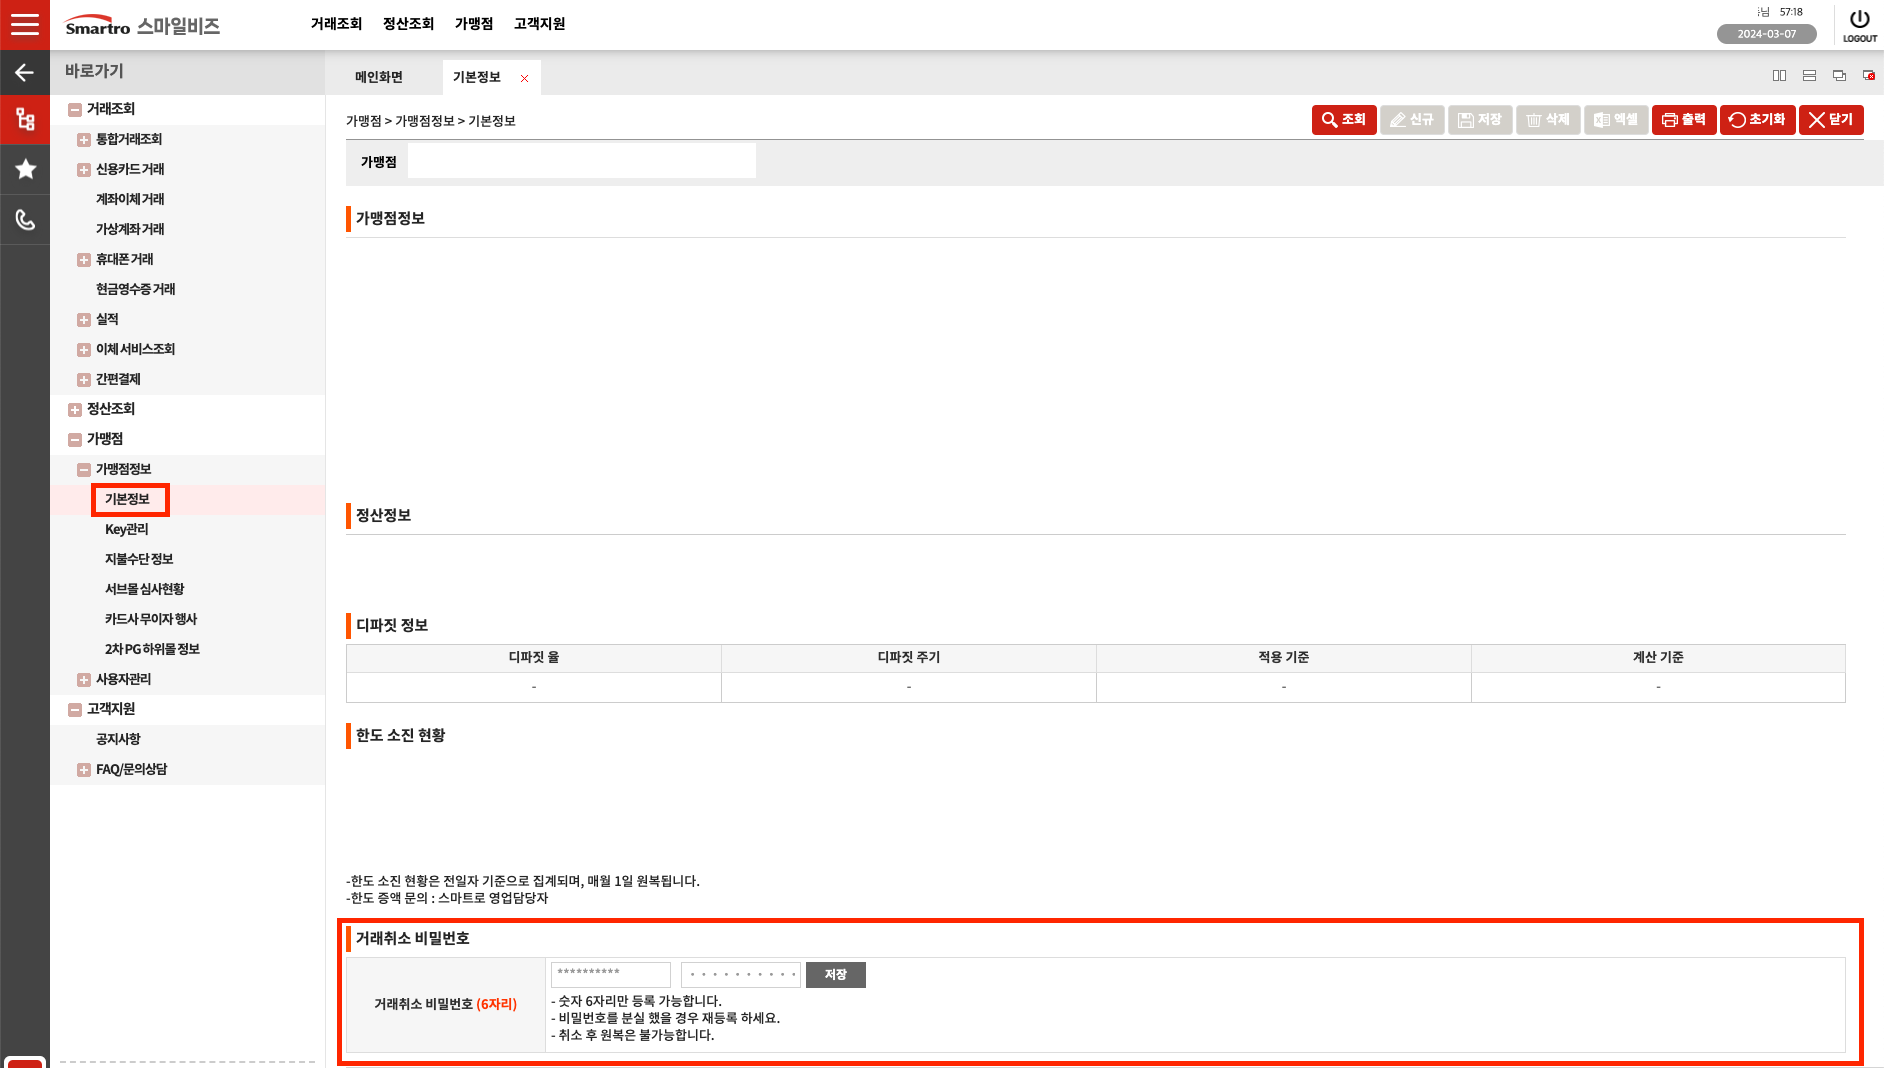Open favorites star sidebar icon
Image resolution: width=1884 pixels, height=1068 pixels.
coord(25,169)
